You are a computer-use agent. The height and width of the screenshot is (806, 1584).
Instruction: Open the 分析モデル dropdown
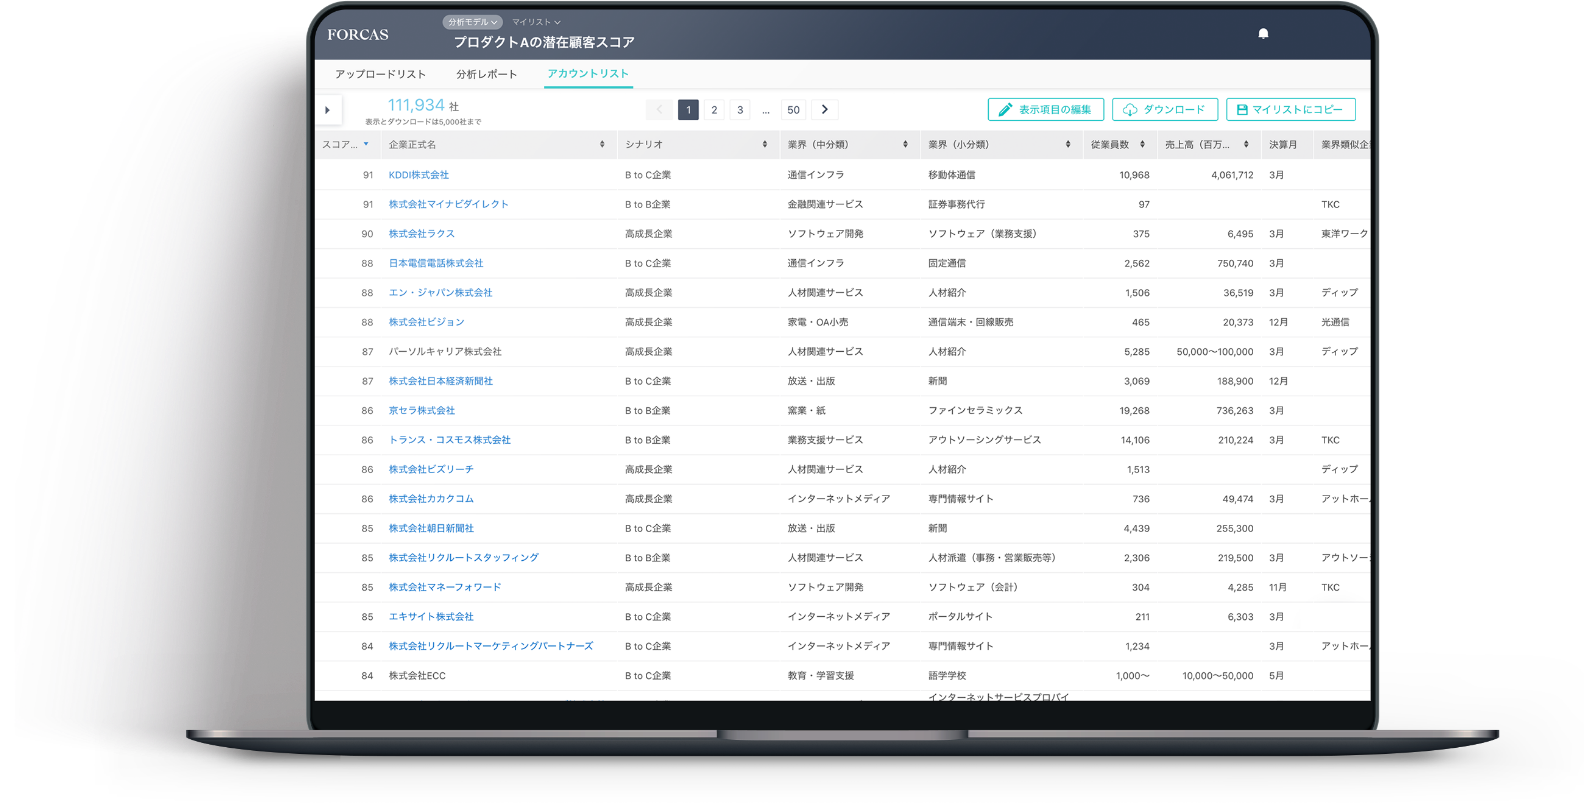click(472, 22)
